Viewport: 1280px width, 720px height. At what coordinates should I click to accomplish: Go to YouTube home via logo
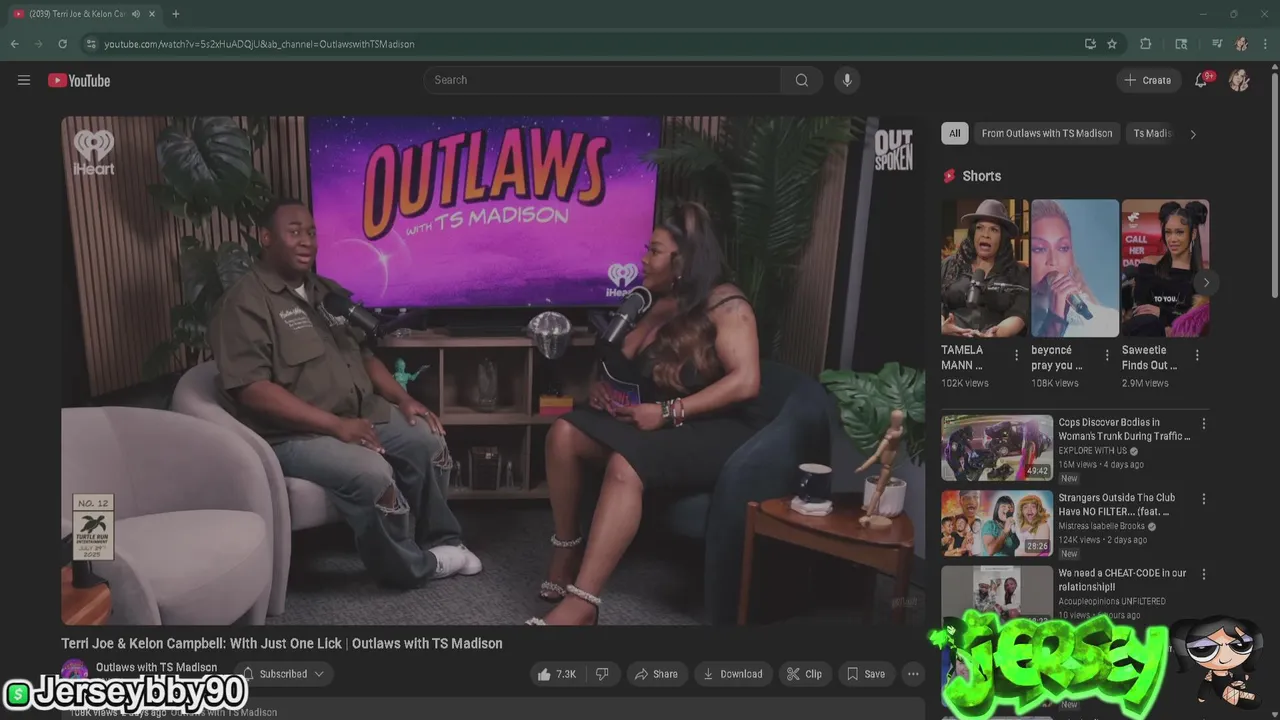click(79, 80)
